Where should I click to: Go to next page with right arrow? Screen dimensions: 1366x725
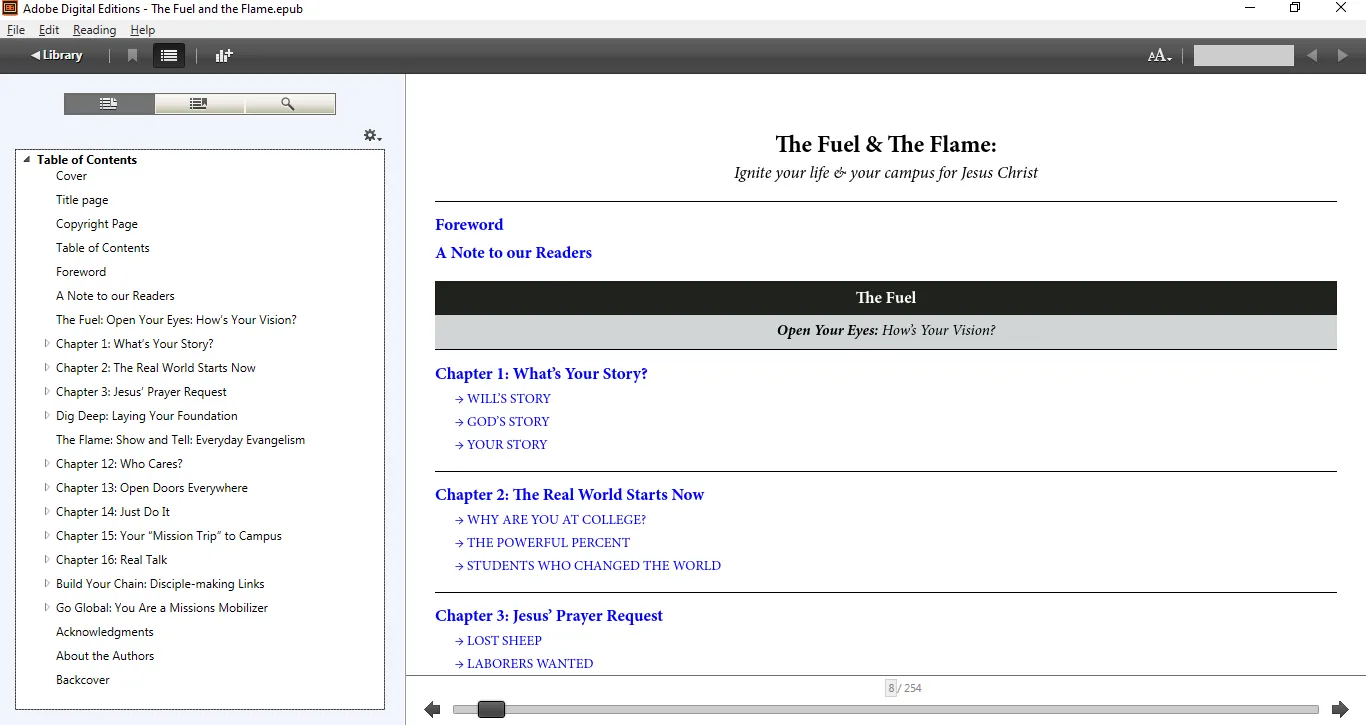click(x=1340, y=709)
